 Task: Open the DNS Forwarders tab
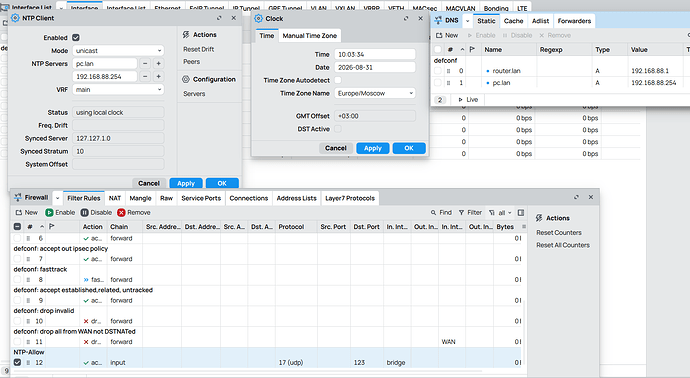coord(574,21)
